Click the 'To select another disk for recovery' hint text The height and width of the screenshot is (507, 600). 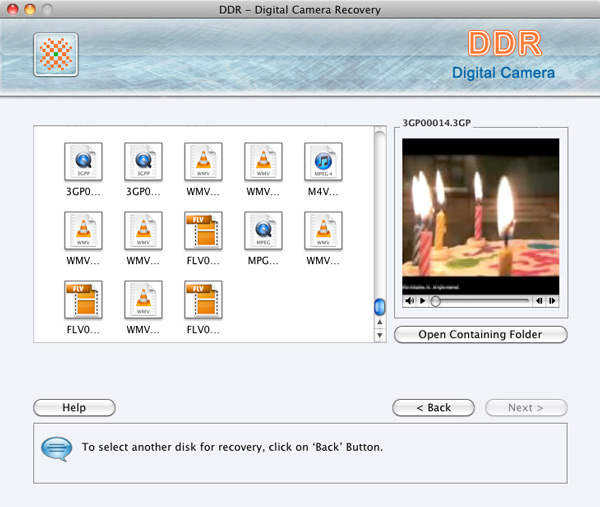click(232, 447)
